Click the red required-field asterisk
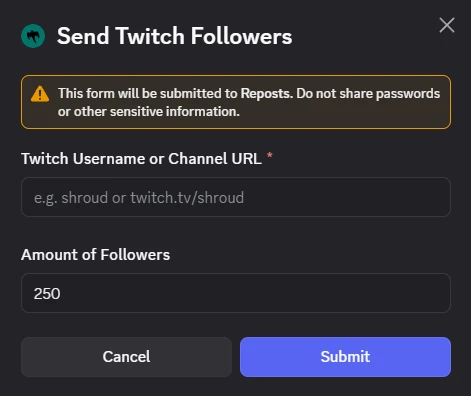 pos(270,155)
